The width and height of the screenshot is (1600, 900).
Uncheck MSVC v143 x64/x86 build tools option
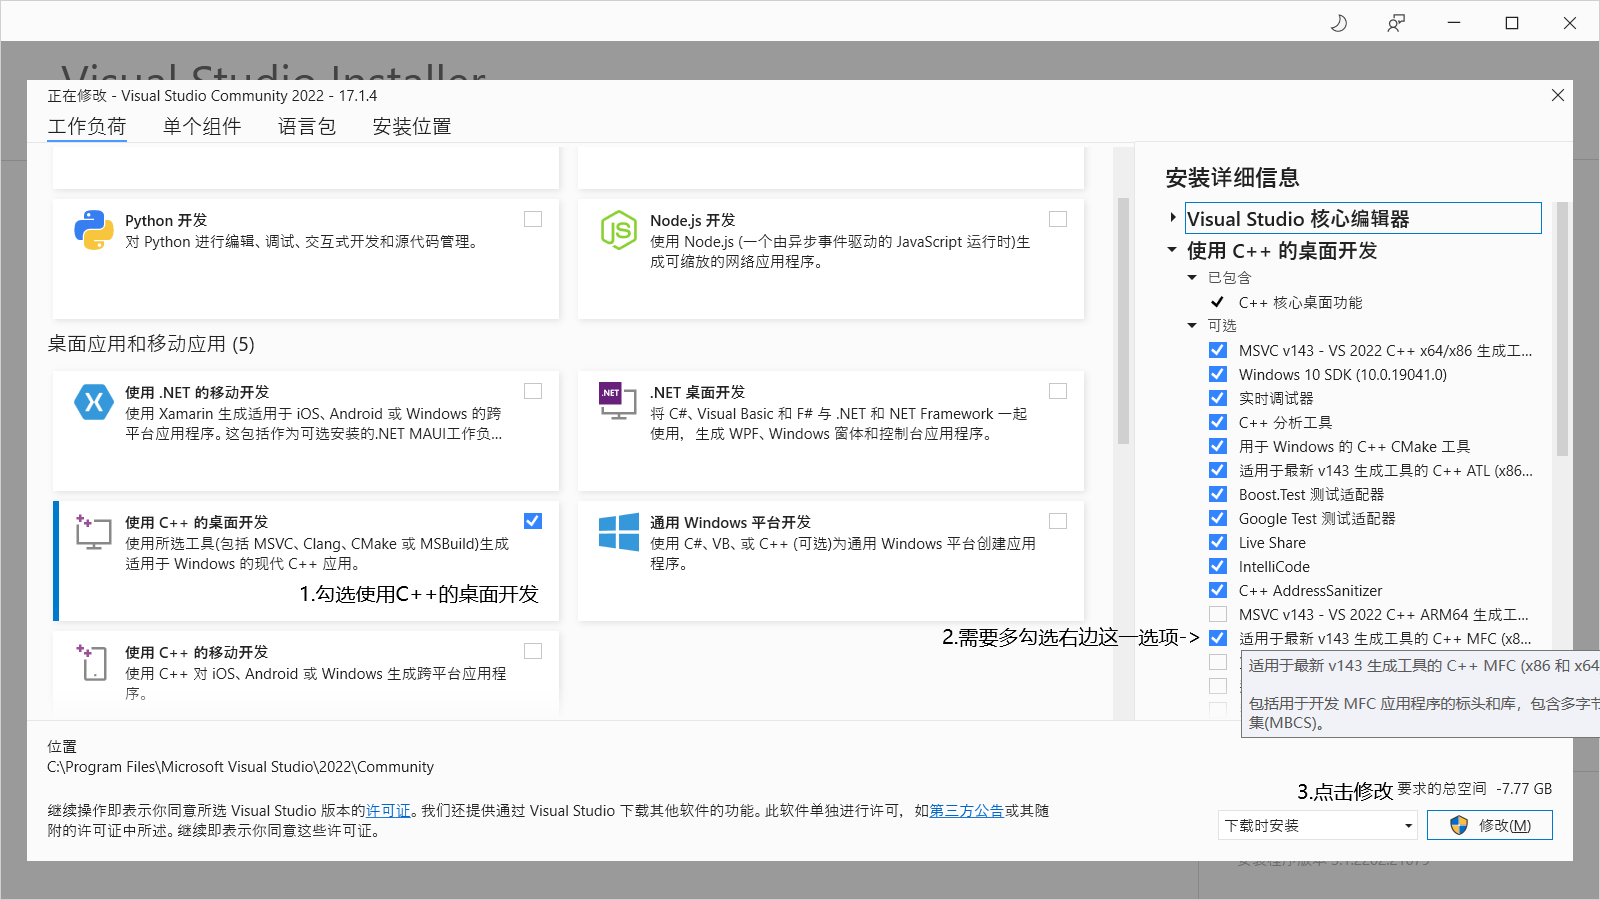(x=1218, y=350)
